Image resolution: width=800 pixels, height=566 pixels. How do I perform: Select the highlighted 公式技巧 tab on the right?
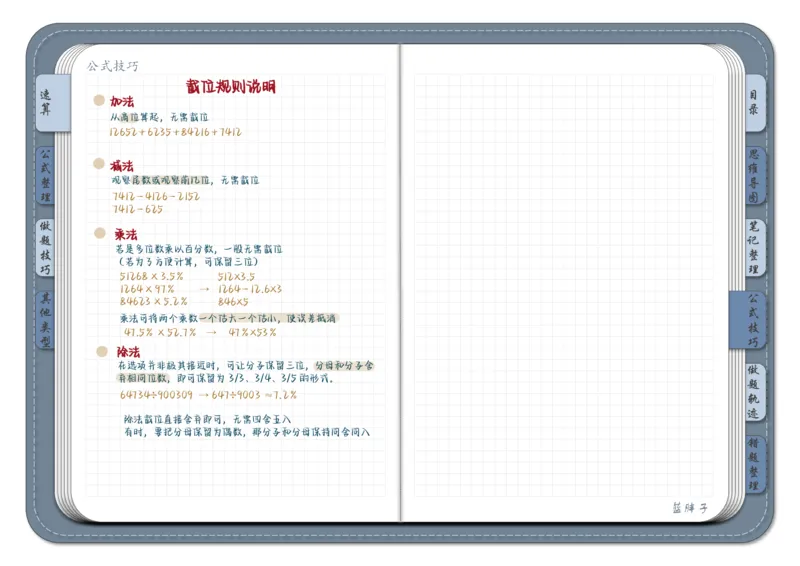tap(747, 320)
